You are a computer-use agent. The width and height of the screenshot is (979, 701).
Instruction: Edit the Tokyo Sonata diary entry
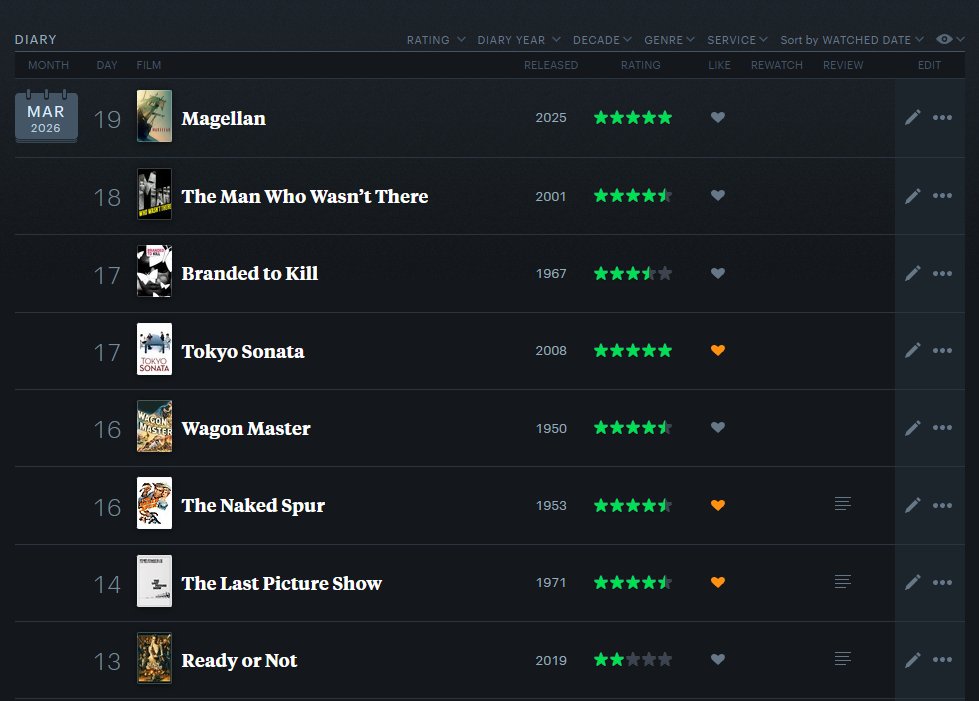[x=912, y=351]
